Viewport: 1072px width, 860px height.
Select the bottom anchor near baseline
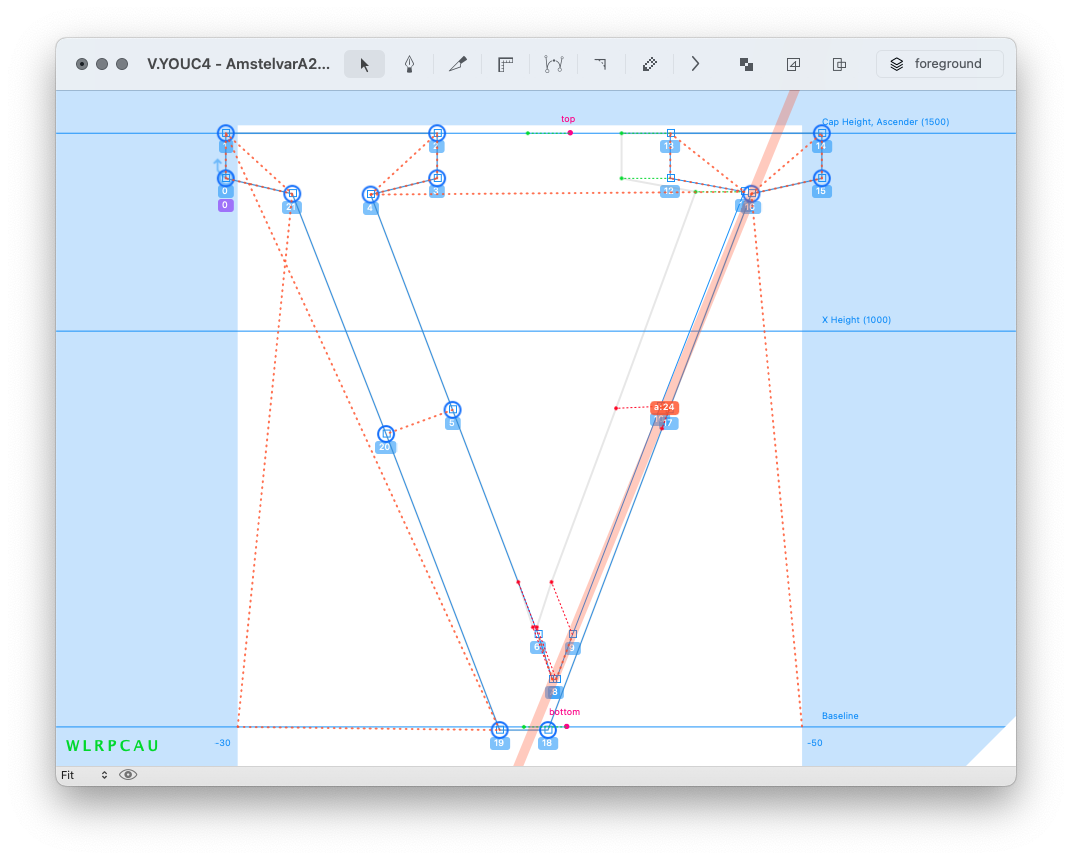(x=566, y=726)
